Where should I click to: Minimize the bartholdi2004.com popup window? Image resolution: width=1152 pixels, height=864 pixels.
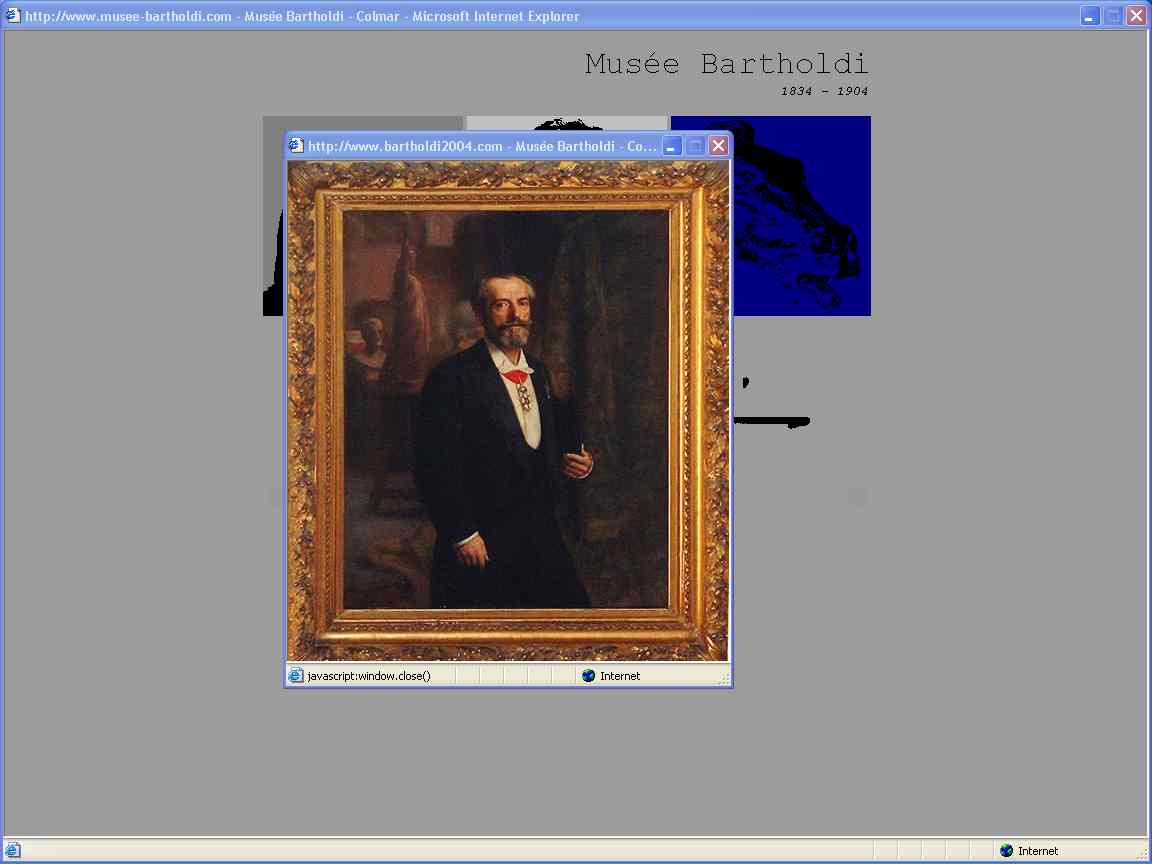point(672,146)
